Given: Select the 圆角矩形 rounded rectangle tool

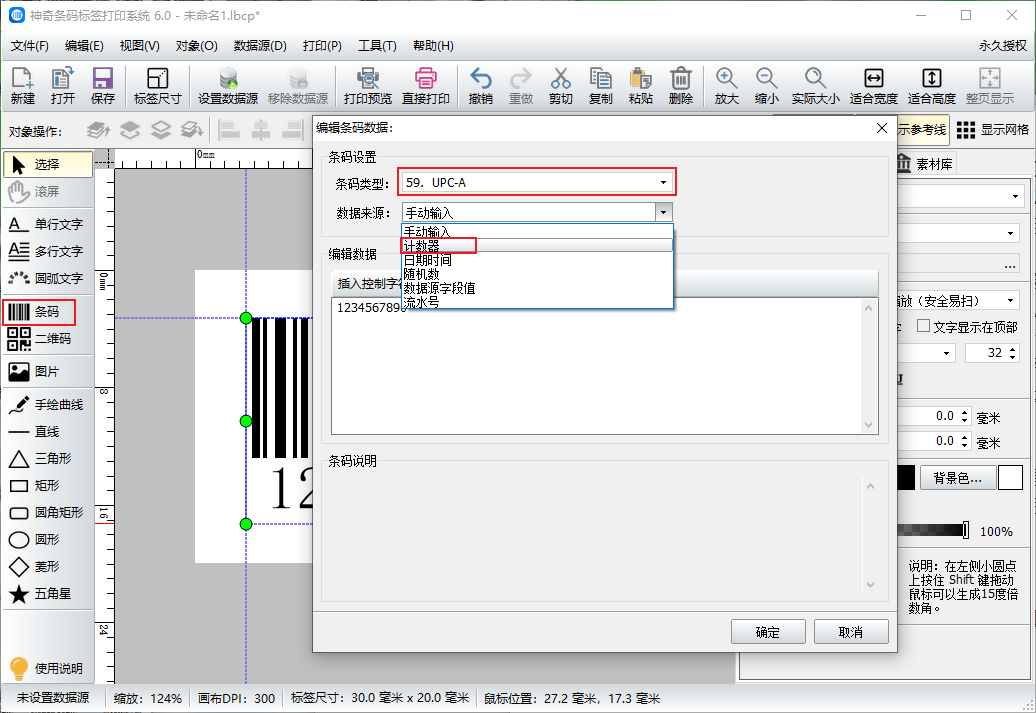Looking at the screenshot, I should click(x=48, y=513).
